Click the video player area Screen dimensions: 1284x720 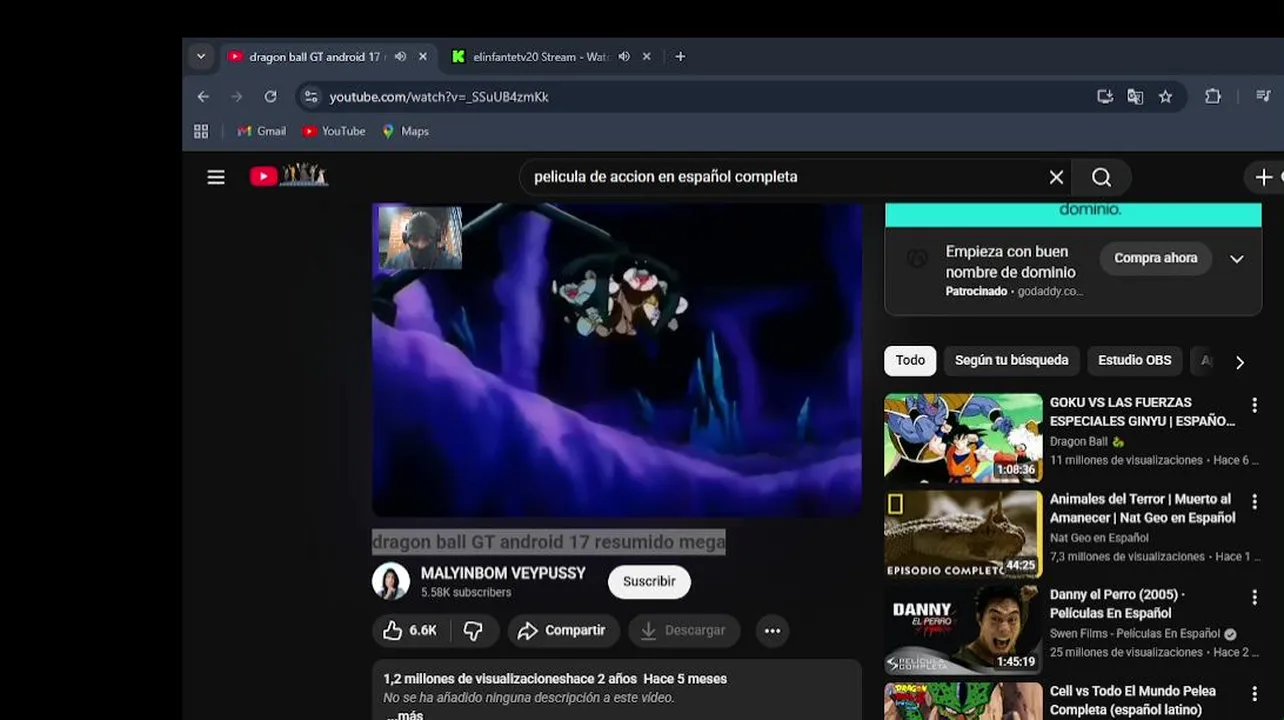pyautogui.click(x=617, y=360)
